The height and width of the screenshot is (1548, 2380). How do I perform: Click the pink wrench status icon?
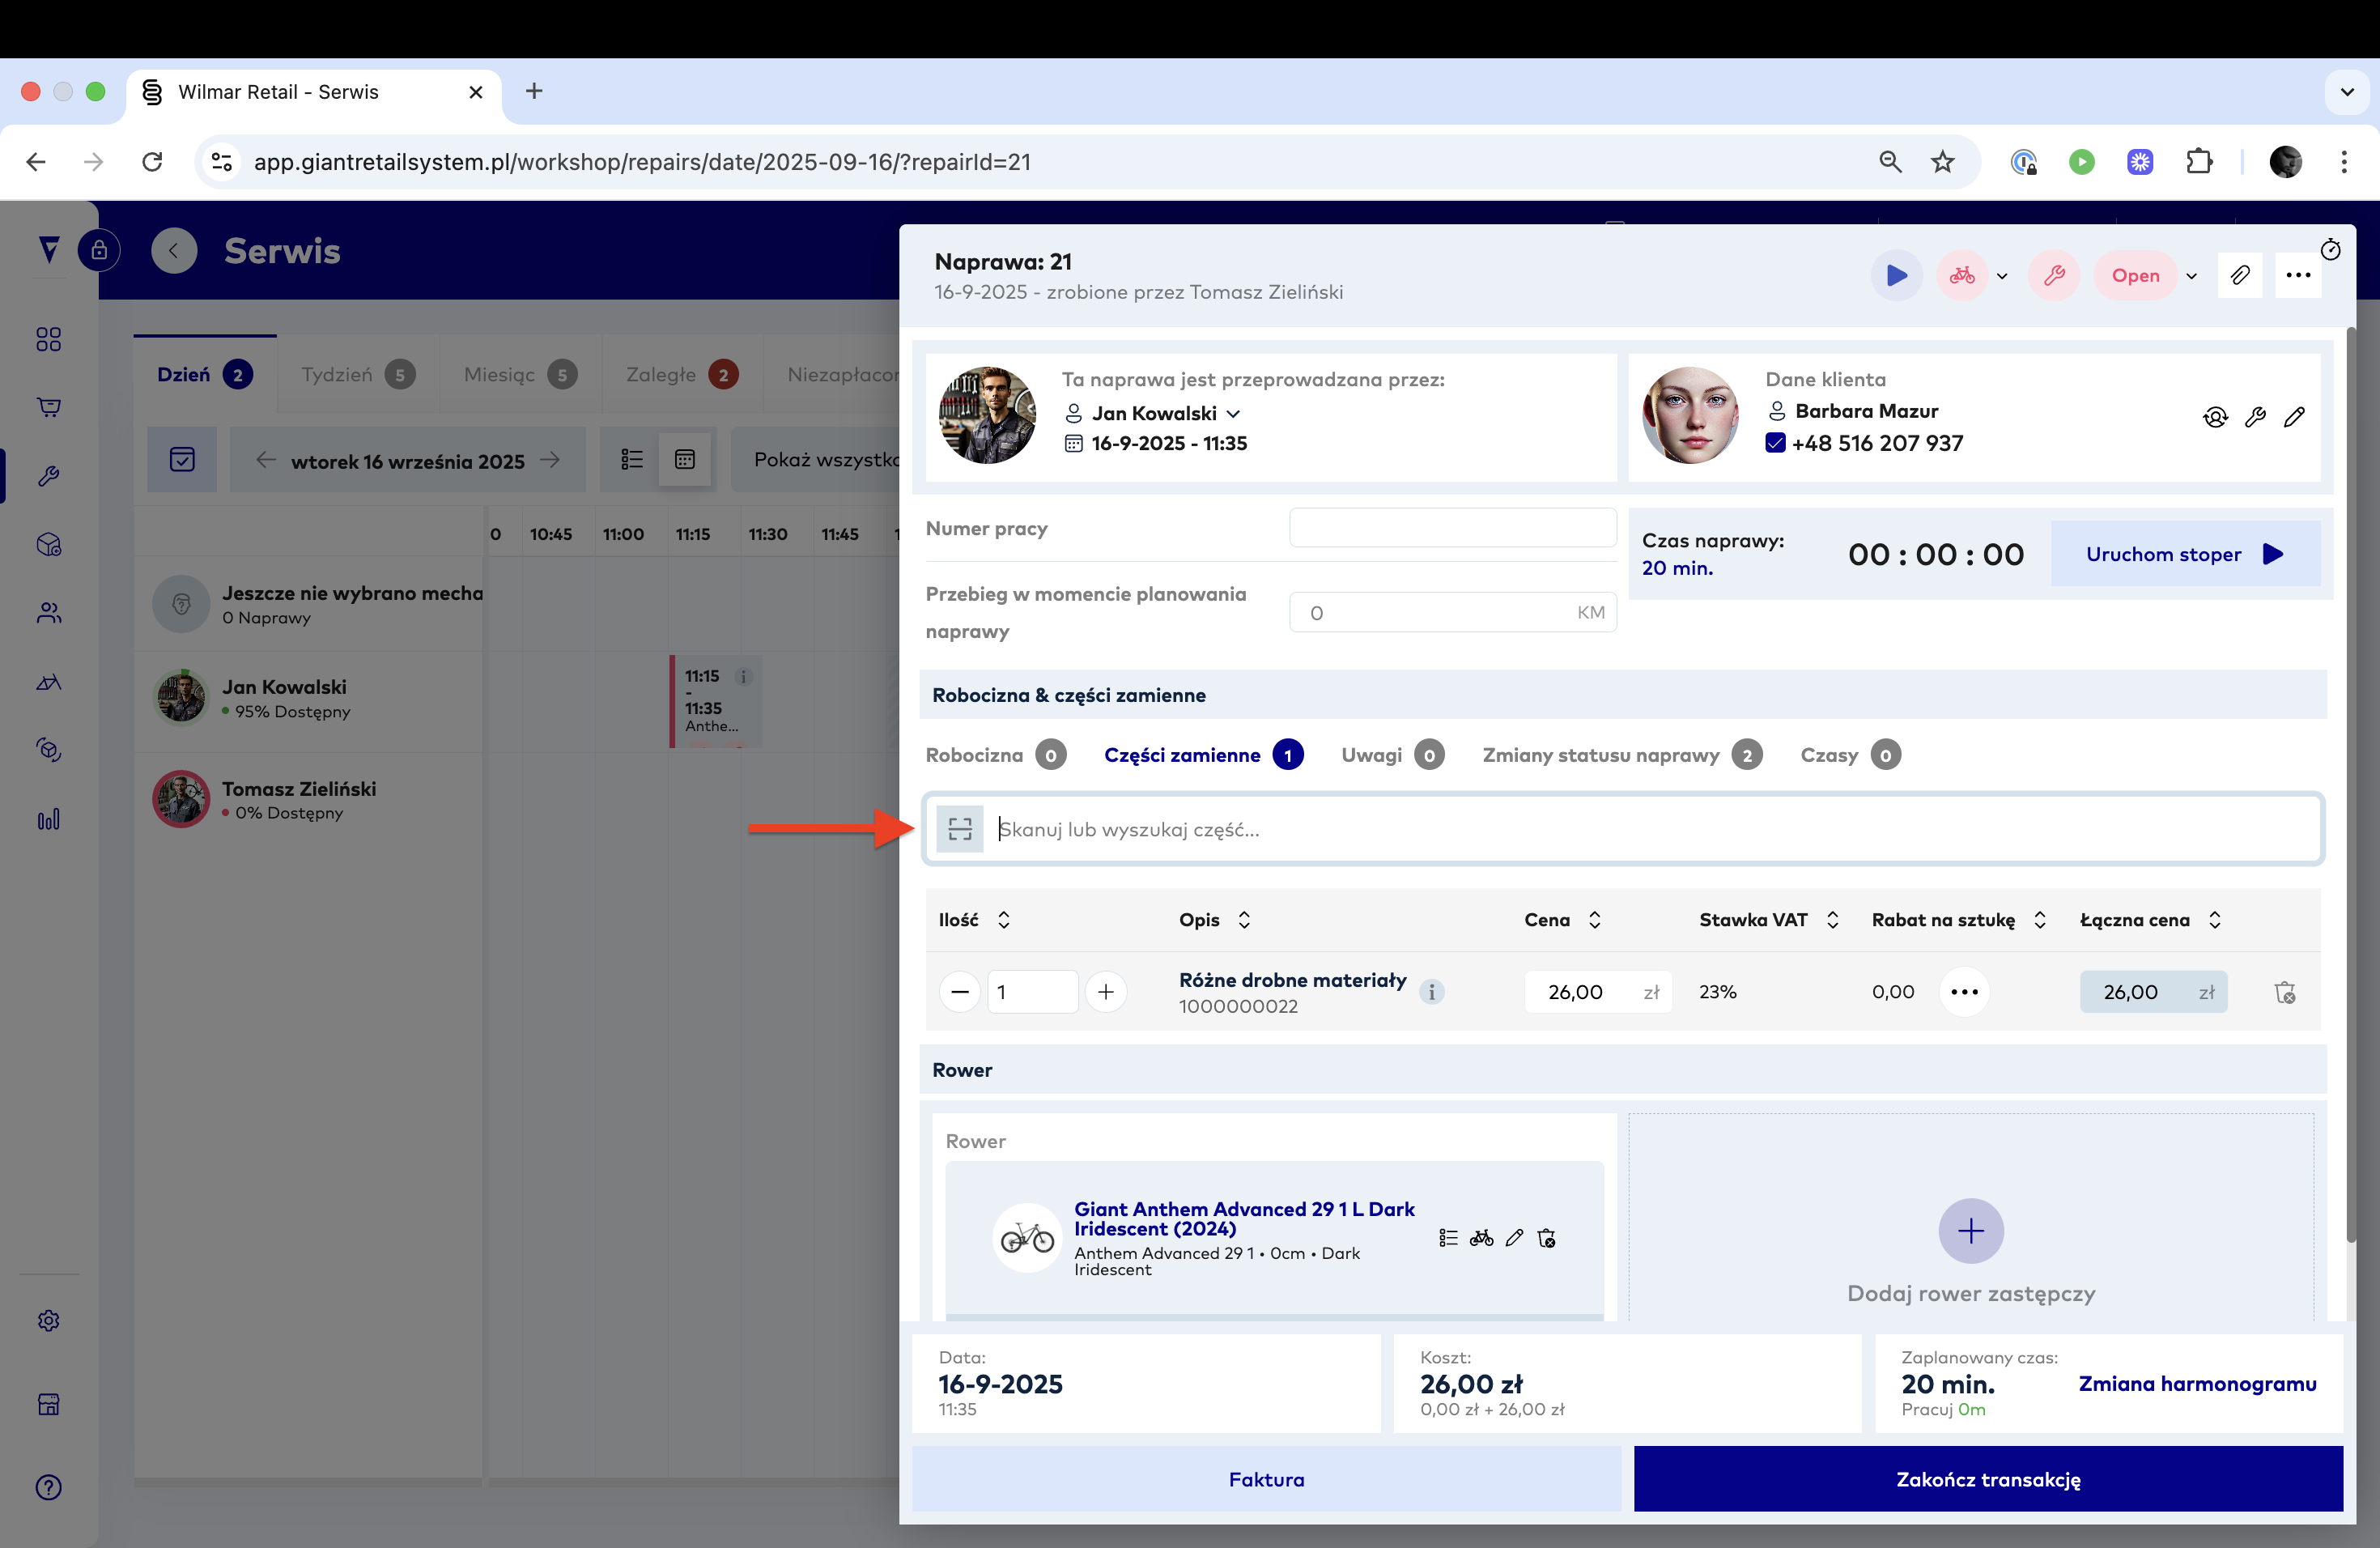pyautogui.click(x=2054, y=275)
